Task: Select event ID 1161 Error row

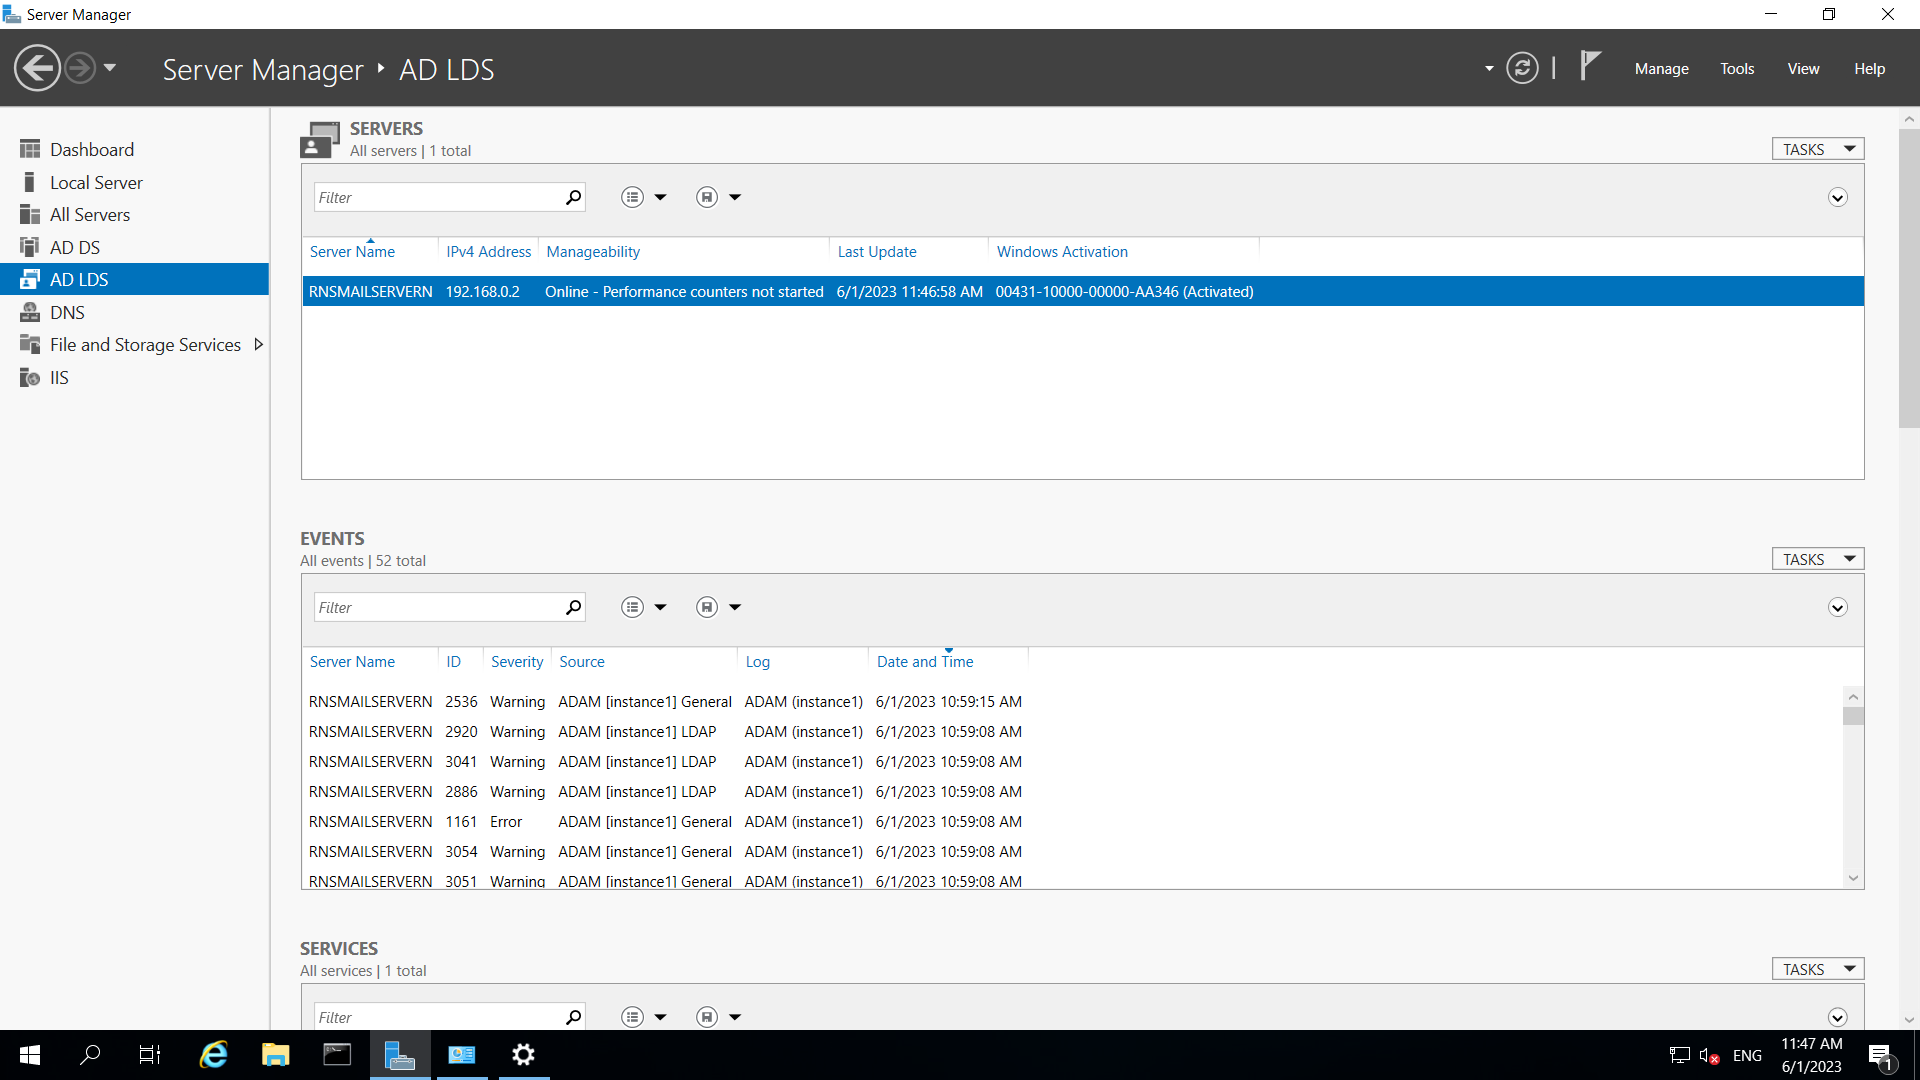Action: (x=1072, y=822)
